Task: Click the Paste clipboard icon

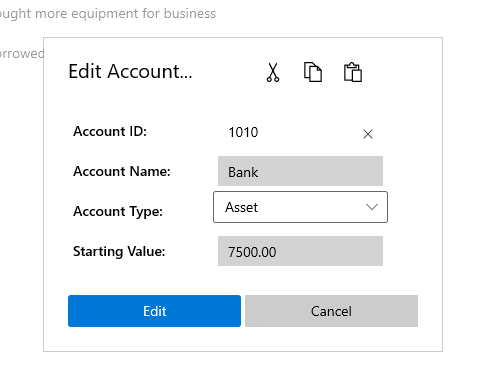Action: (x=353, y=72)
